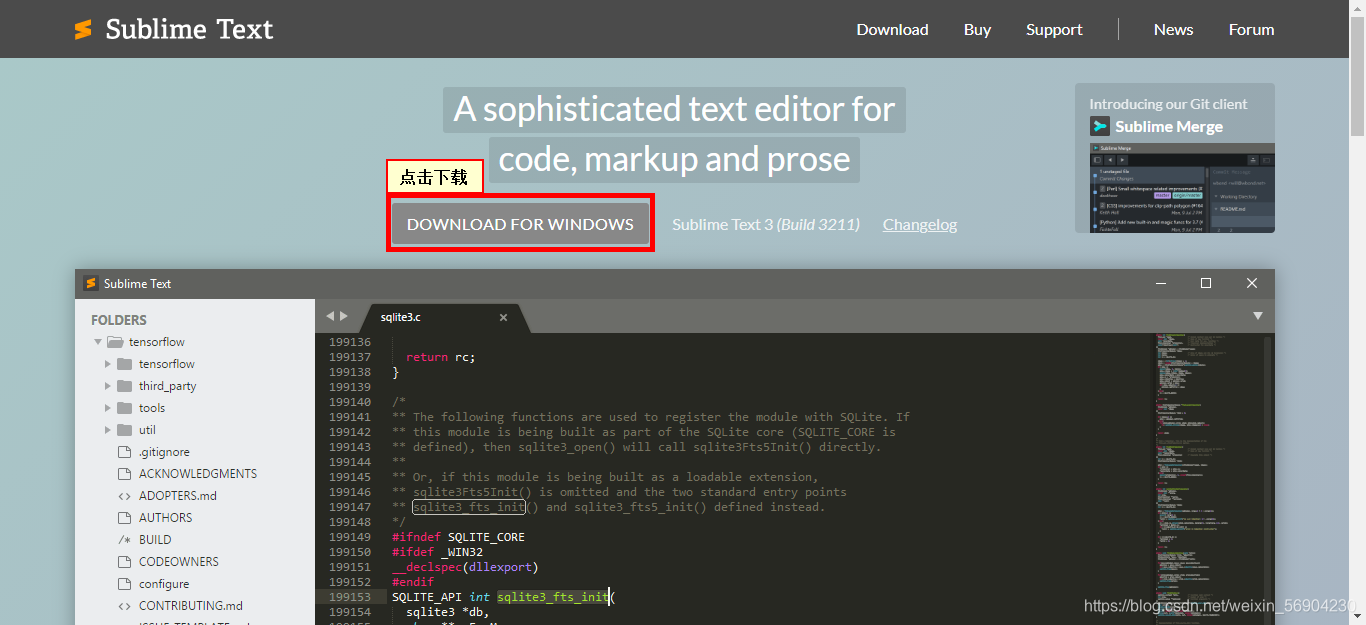Click the open folder icon beside tensorflow root
1366x625 pixels.
(x=115, y=342)
